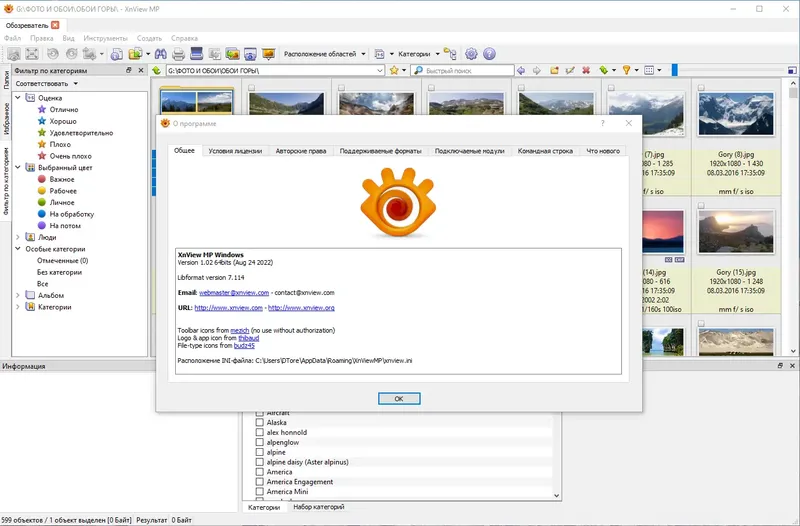
Task: Click the slideshow icon in toolbar
Action: (x=268, y=54)
